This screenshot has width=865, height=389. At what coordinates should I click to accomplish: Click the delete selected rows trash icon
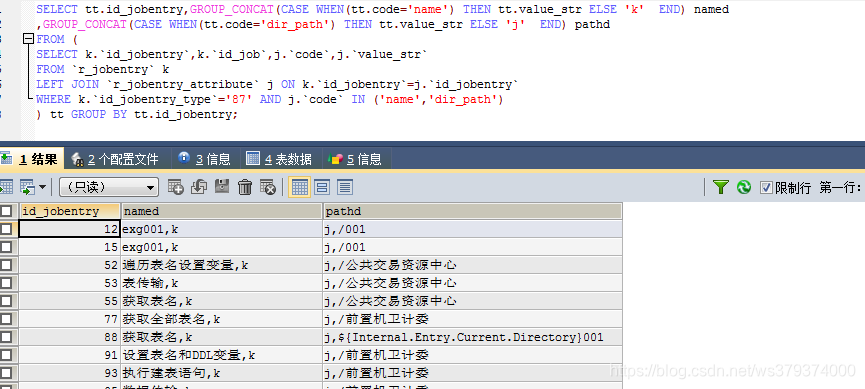(244, 187)
